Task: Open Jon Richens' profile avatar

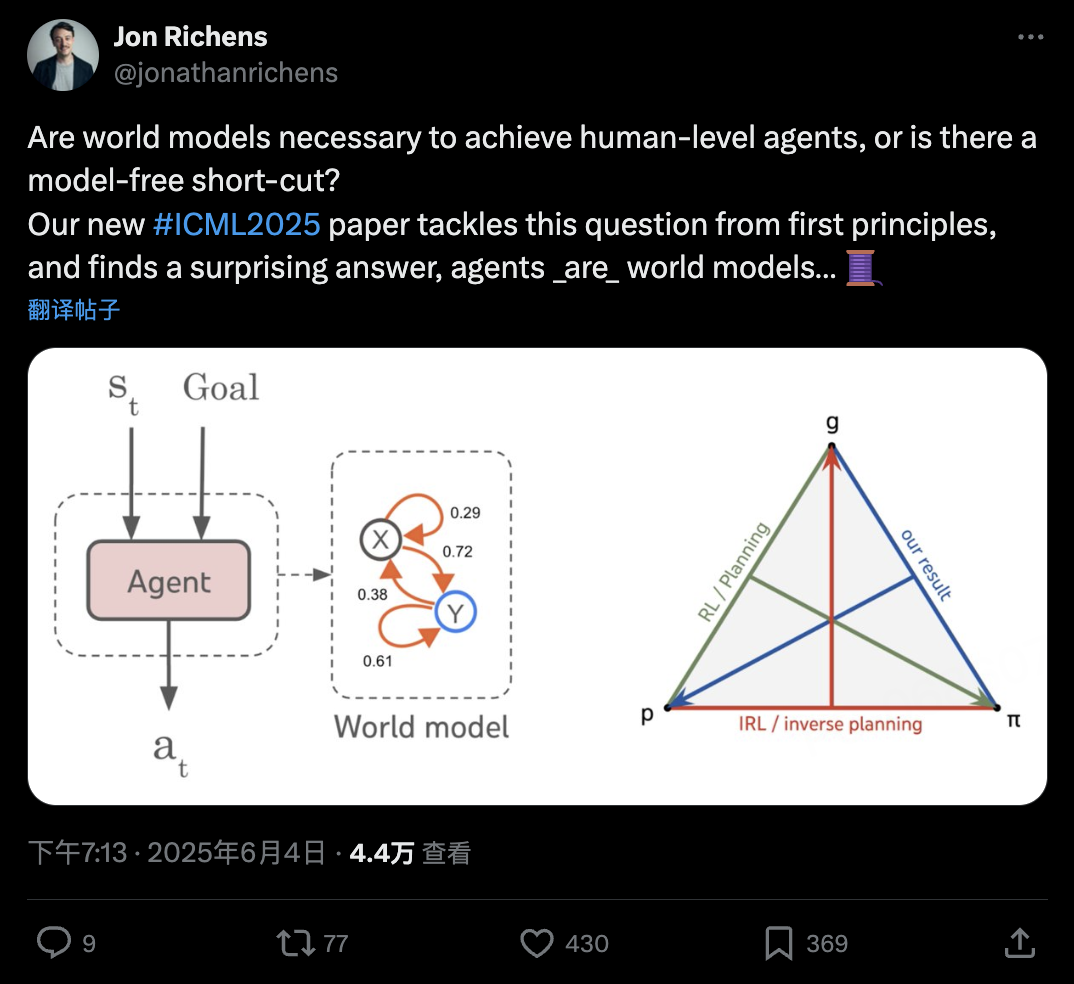Action: tap(62, 55)
